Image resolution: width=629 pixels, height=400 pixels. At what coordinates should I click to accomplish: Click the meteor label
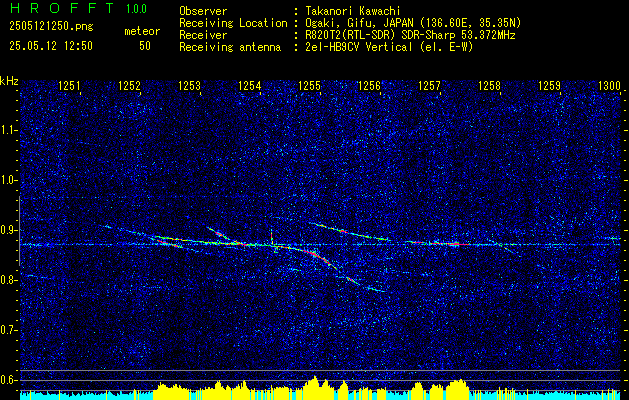(x=142, y=31)
